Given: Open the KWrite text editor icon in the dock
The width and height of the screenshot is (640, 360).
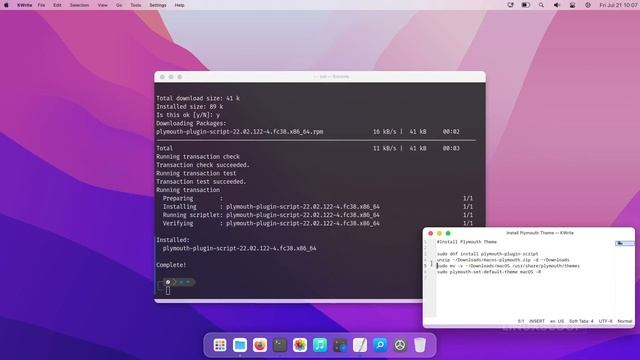Looking at the screenshot, I should pyautogui.click(x=360, y=345).
